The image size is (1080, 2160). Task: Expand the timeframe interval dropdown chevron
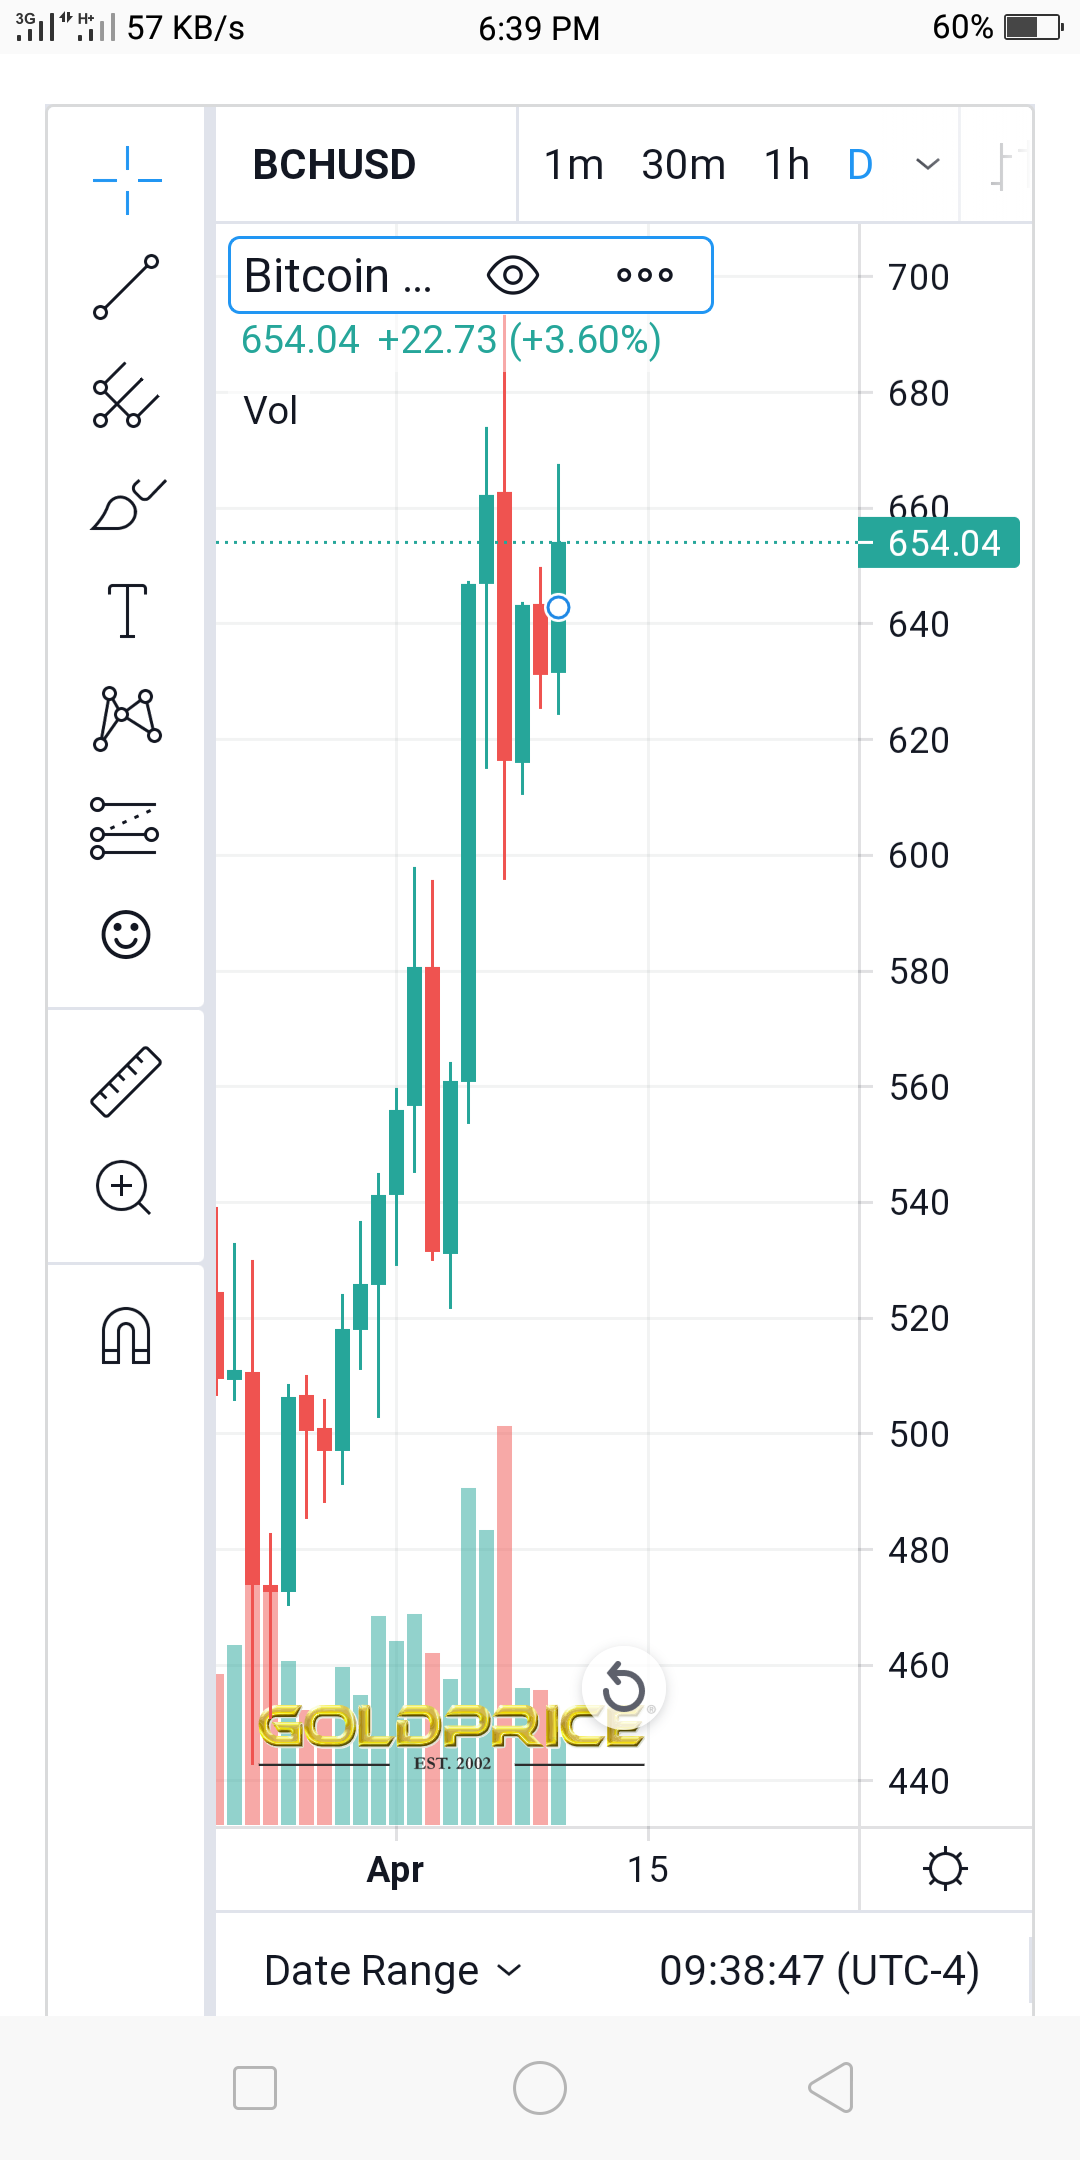pos(928,164)
